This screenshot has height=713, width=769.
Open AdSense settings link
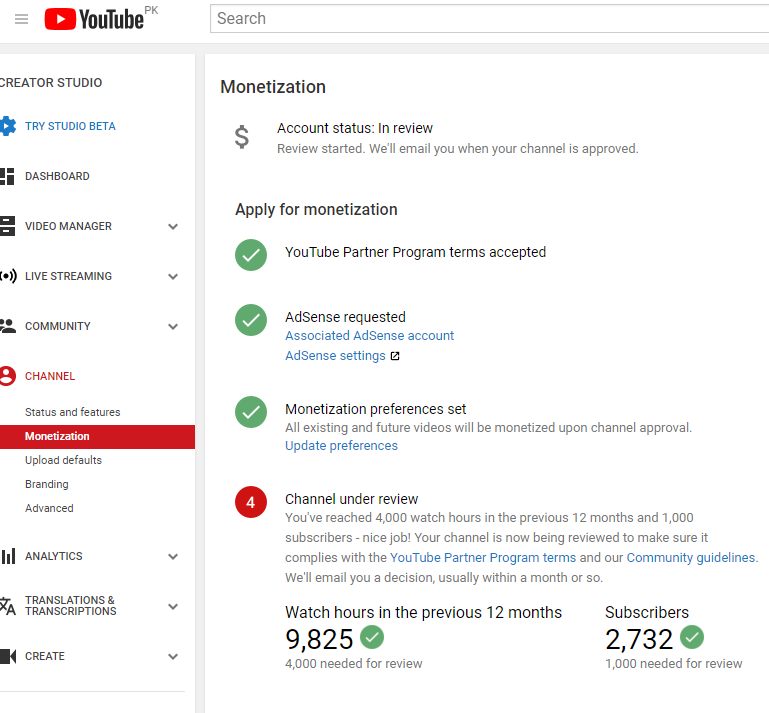coord(335,356)
